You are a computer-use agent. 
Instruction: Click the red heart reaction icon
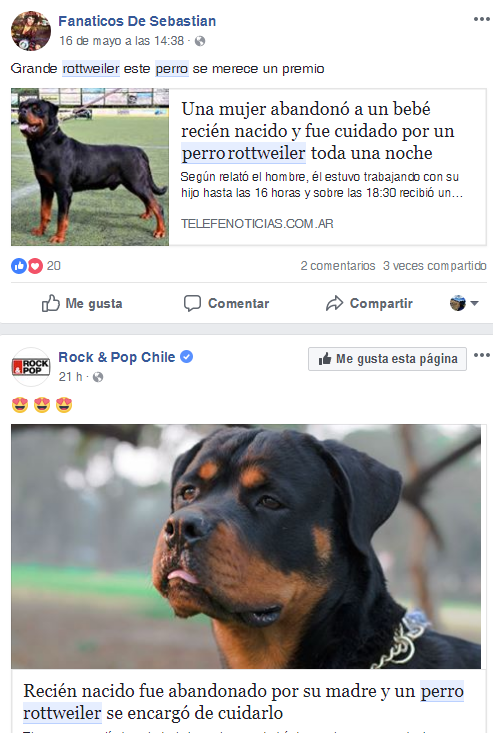[35, 266]
